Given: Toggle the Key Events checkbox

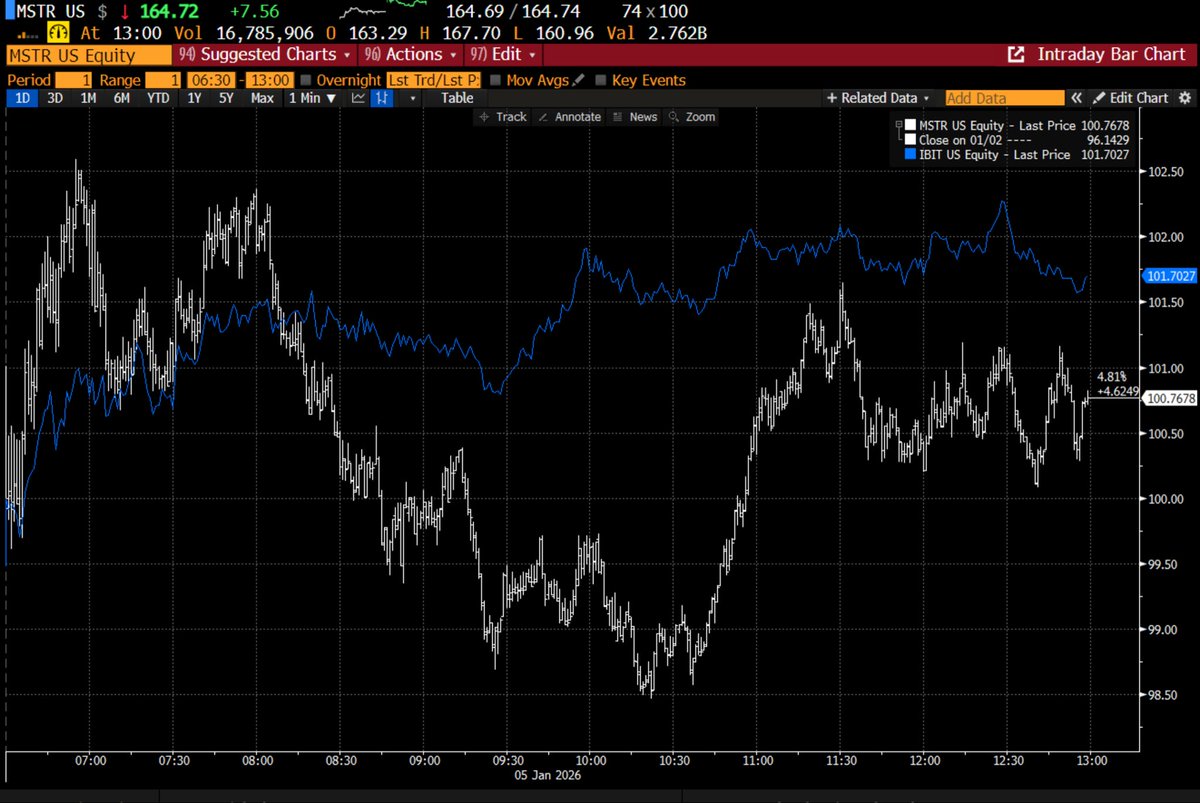Looking at the screenshot, I should tap(601, 80).
